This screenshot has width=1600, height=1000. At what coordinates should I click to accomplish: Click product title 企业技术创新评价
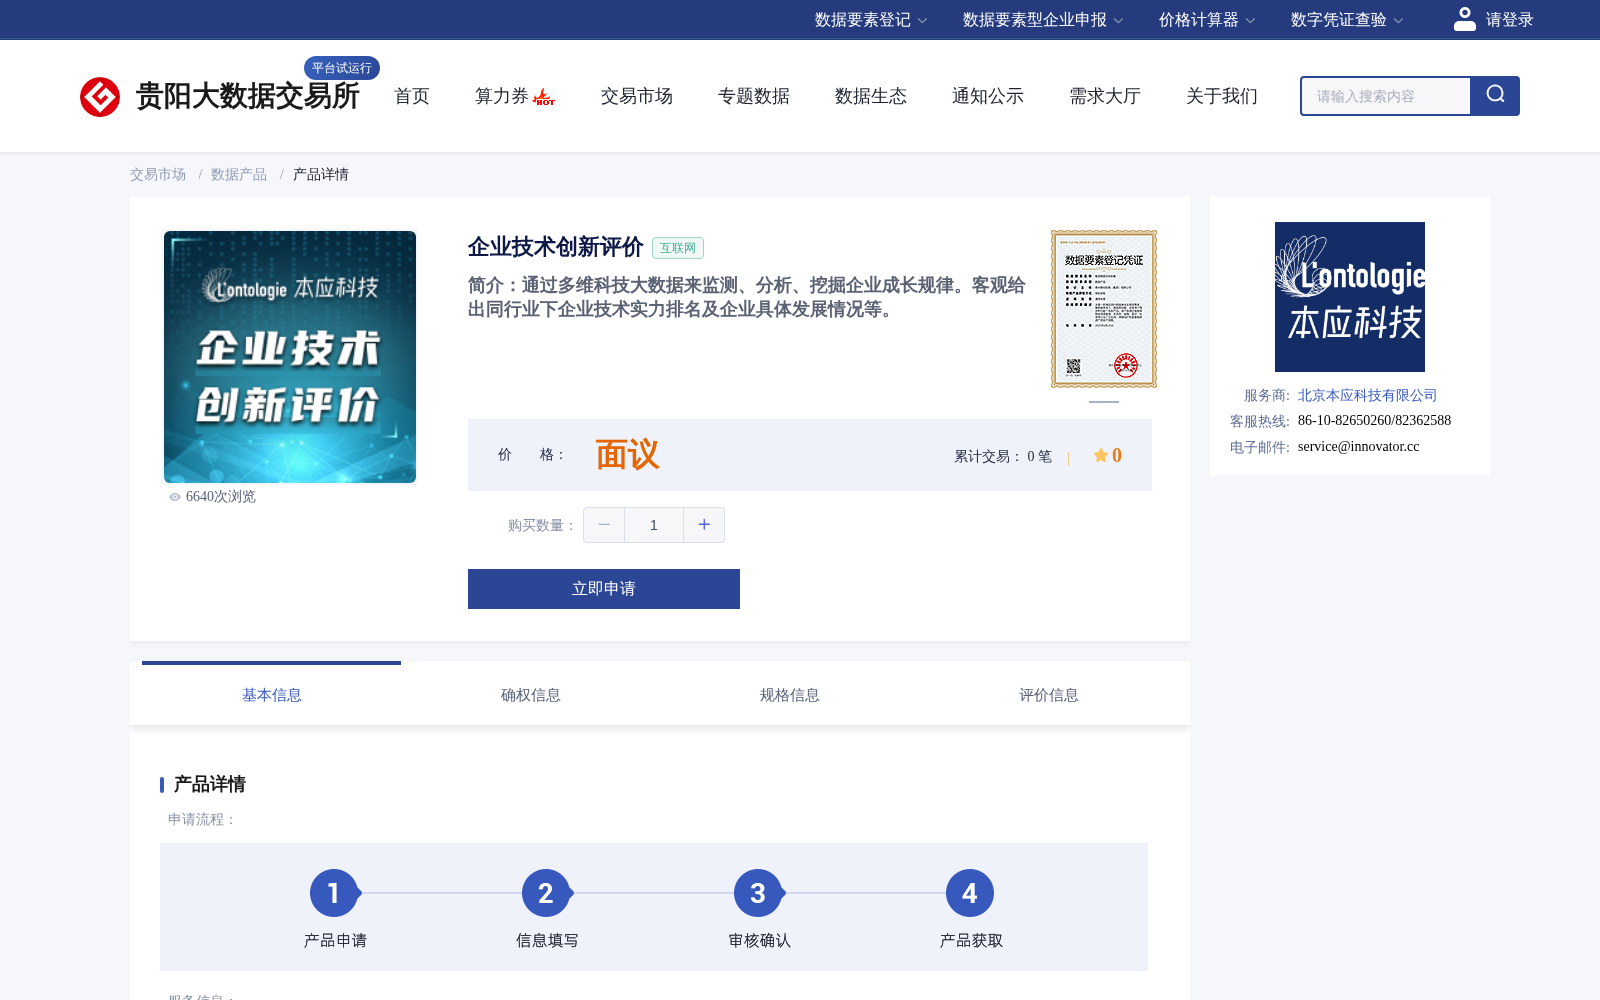click(x=555, y=247)
